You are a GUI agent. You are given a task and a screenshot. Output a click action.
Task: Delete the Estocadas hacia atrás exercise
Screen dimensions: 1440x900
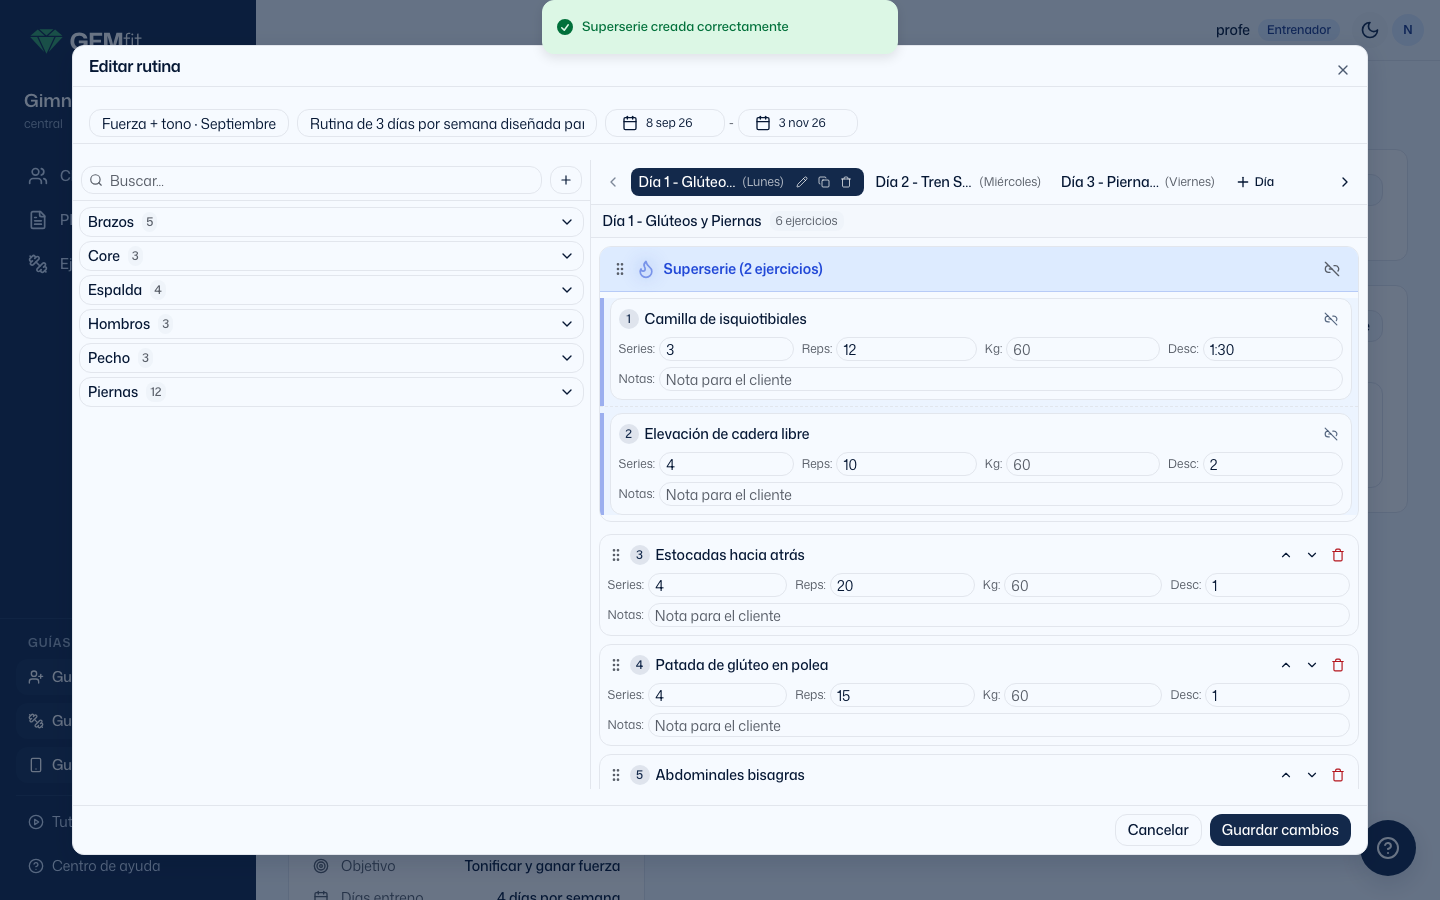point(1338,555)
